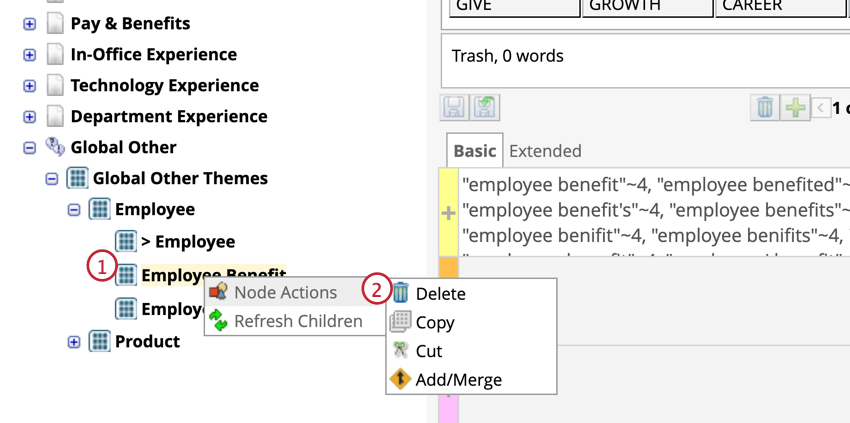Click the save (floppy disk) icon
The image size is (850, 423).
(x=454, y=107)
